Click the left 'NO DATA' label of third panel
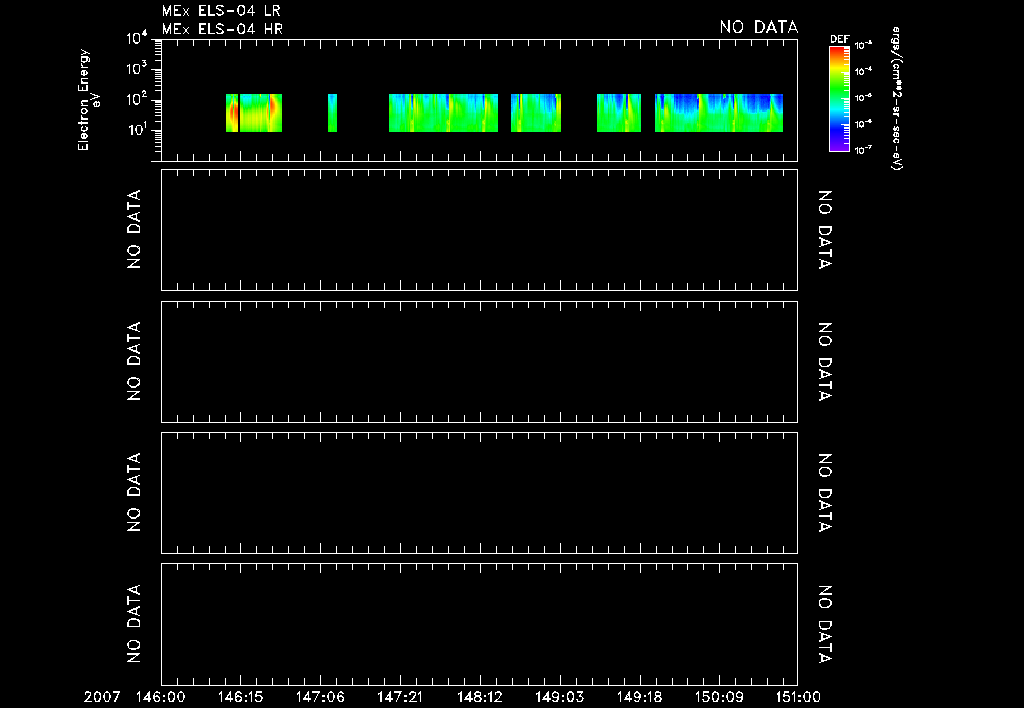Image resolution: width=1024 pixels, height=708 pixels. [x=134, y=361]
